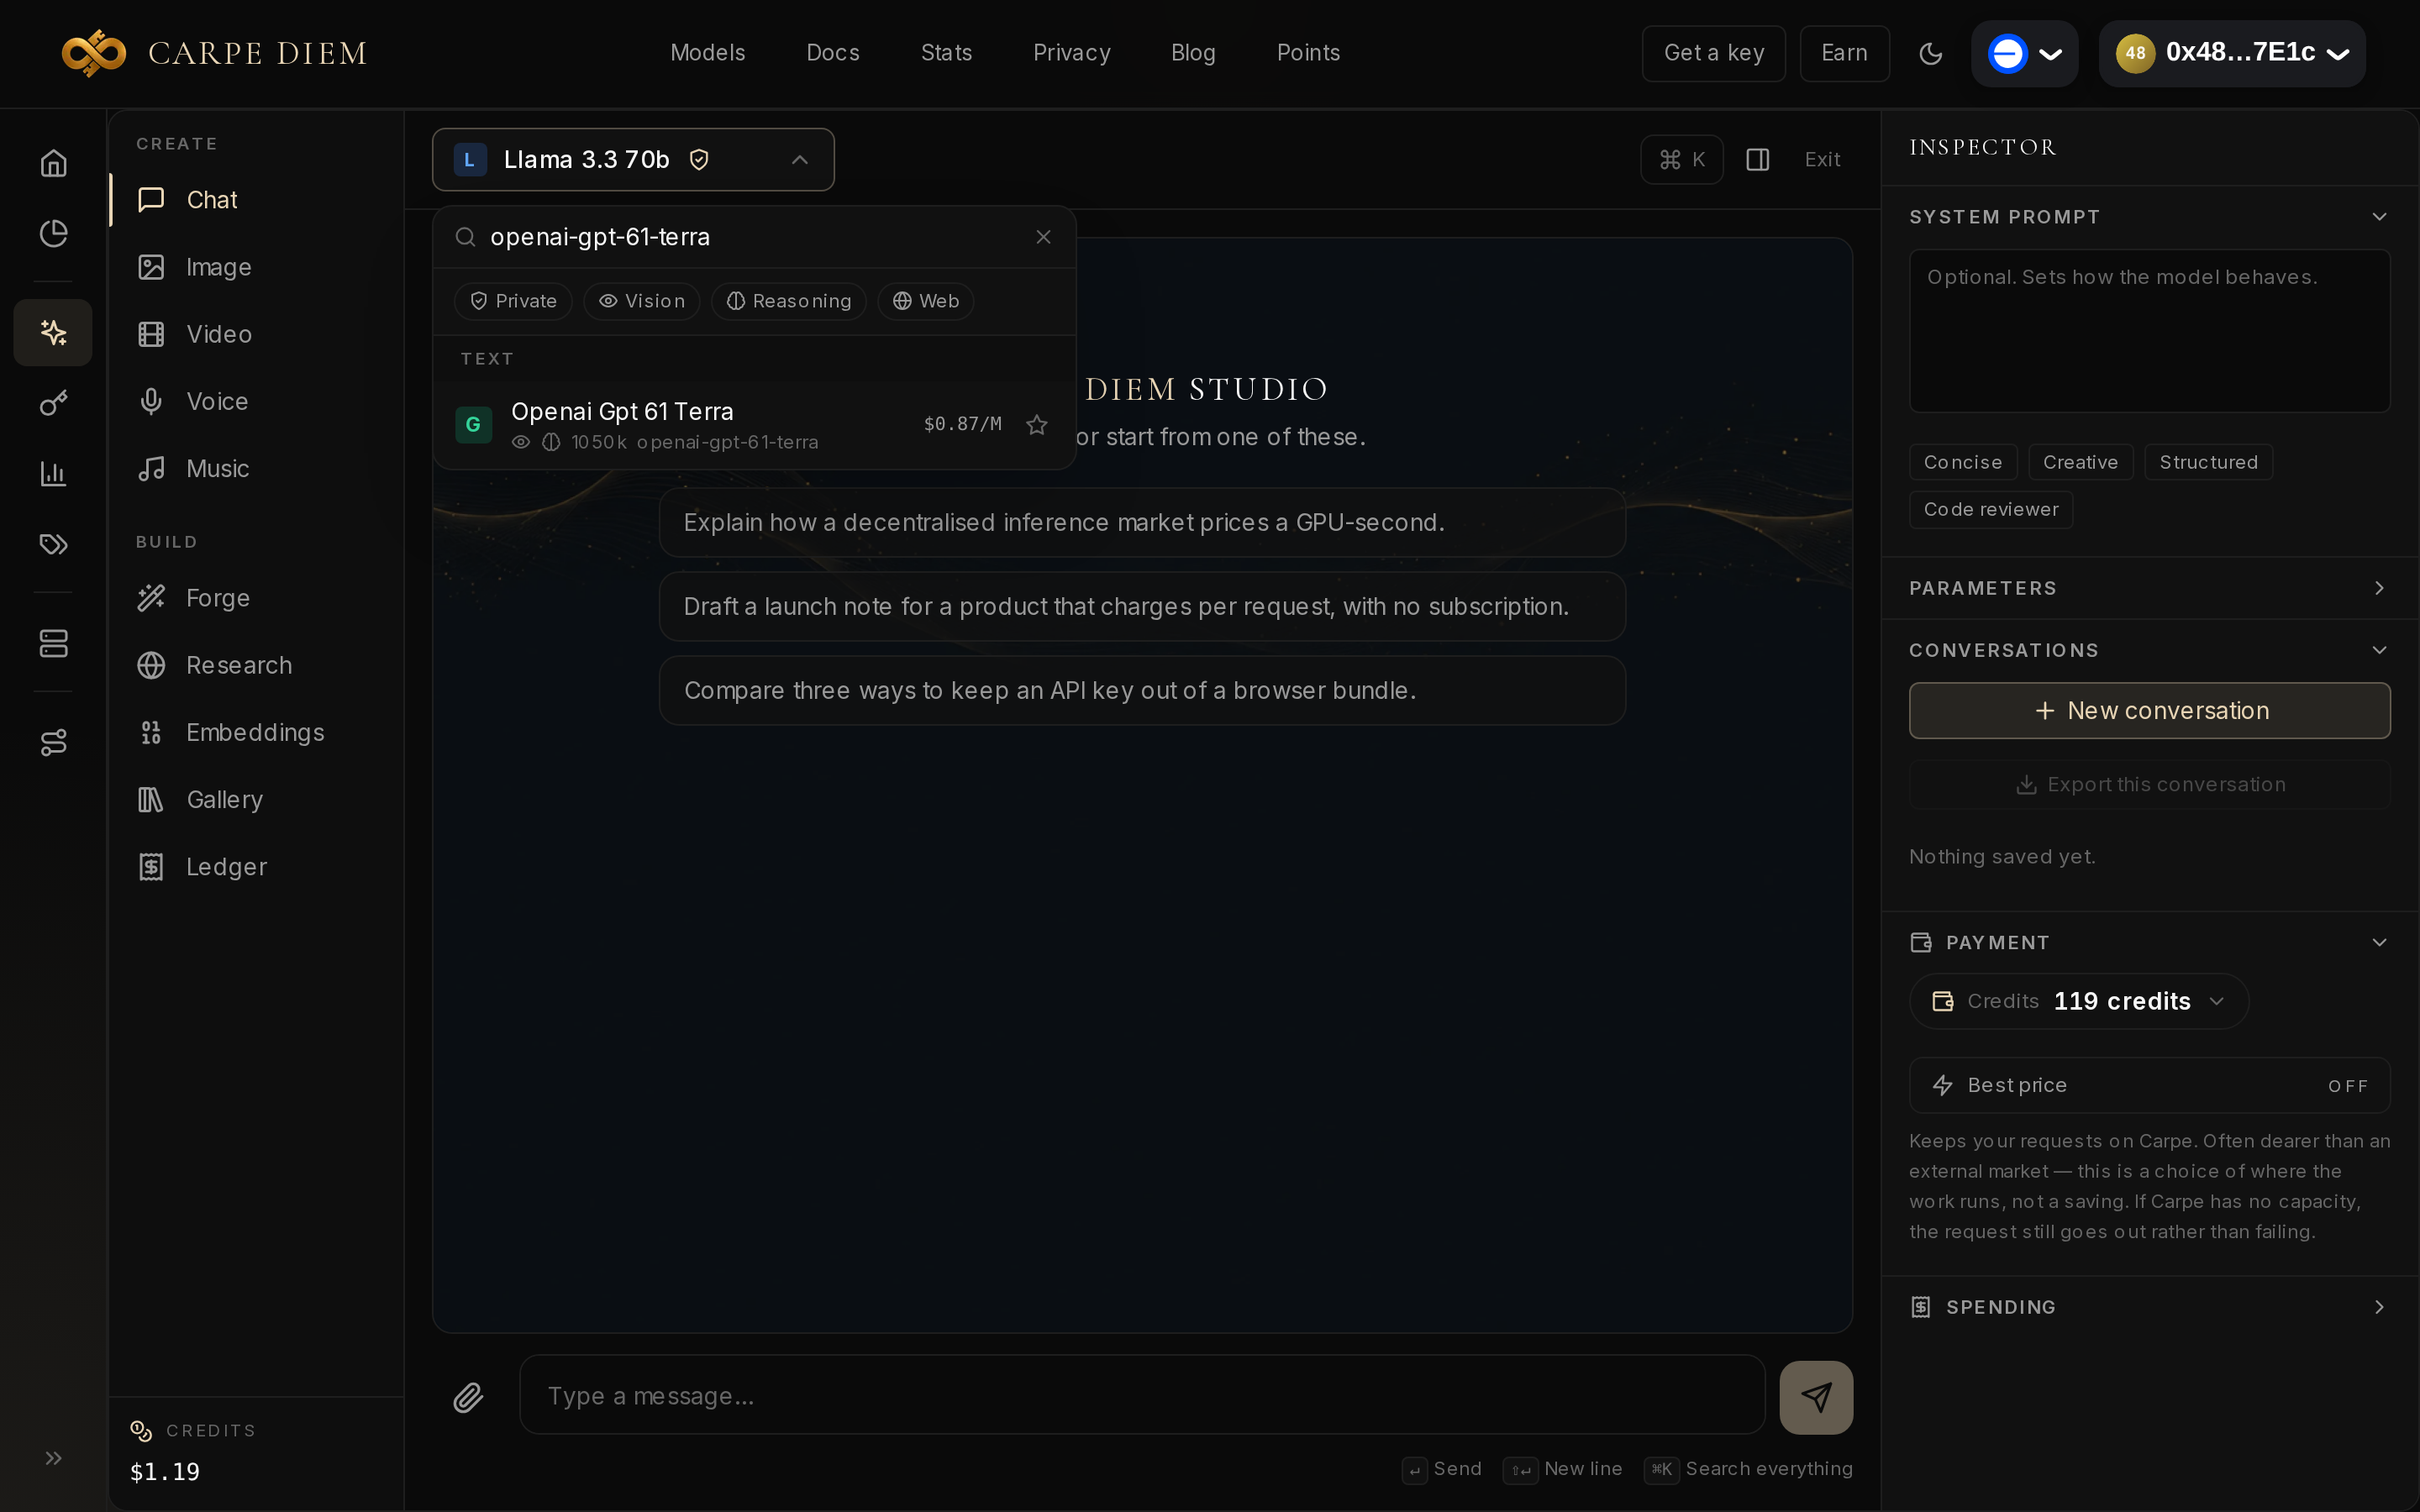Expand the rail with double chevron icon
This screenshot has height=1512, width=2420.
[53, 1458]
